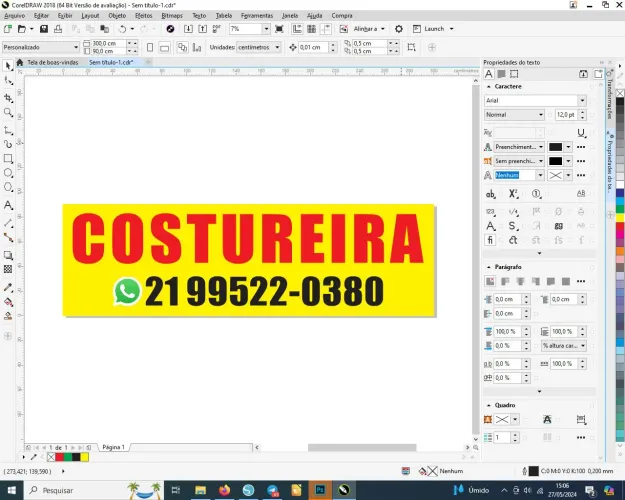This screenshot has height=500, width=625.
Task: Toggle no-alignment paragraph button
Action: click(x=490, y=281)
